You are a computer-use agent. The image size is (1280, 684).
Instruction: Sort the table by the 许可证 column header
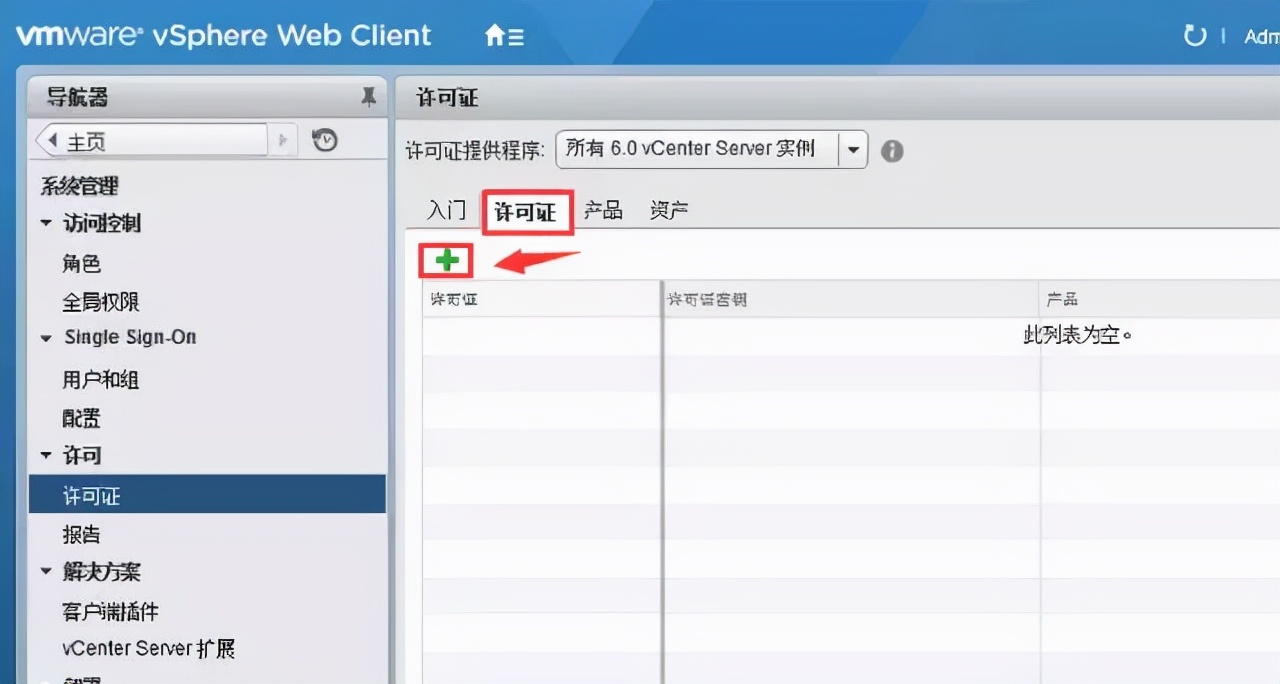[455, 298]
